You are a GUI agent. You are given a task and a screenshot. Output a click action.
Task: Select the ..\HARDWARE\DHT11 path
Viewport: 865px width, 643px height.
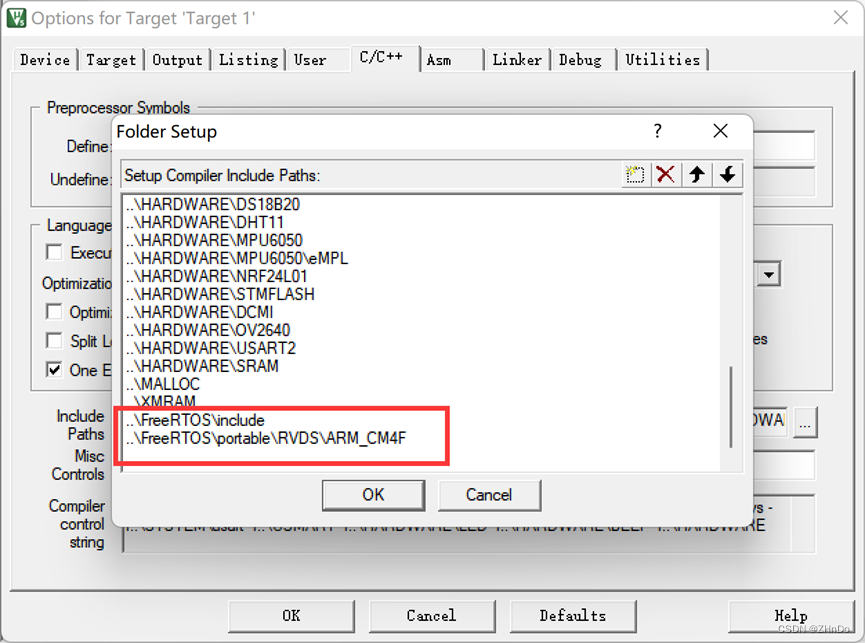(205, 222)
